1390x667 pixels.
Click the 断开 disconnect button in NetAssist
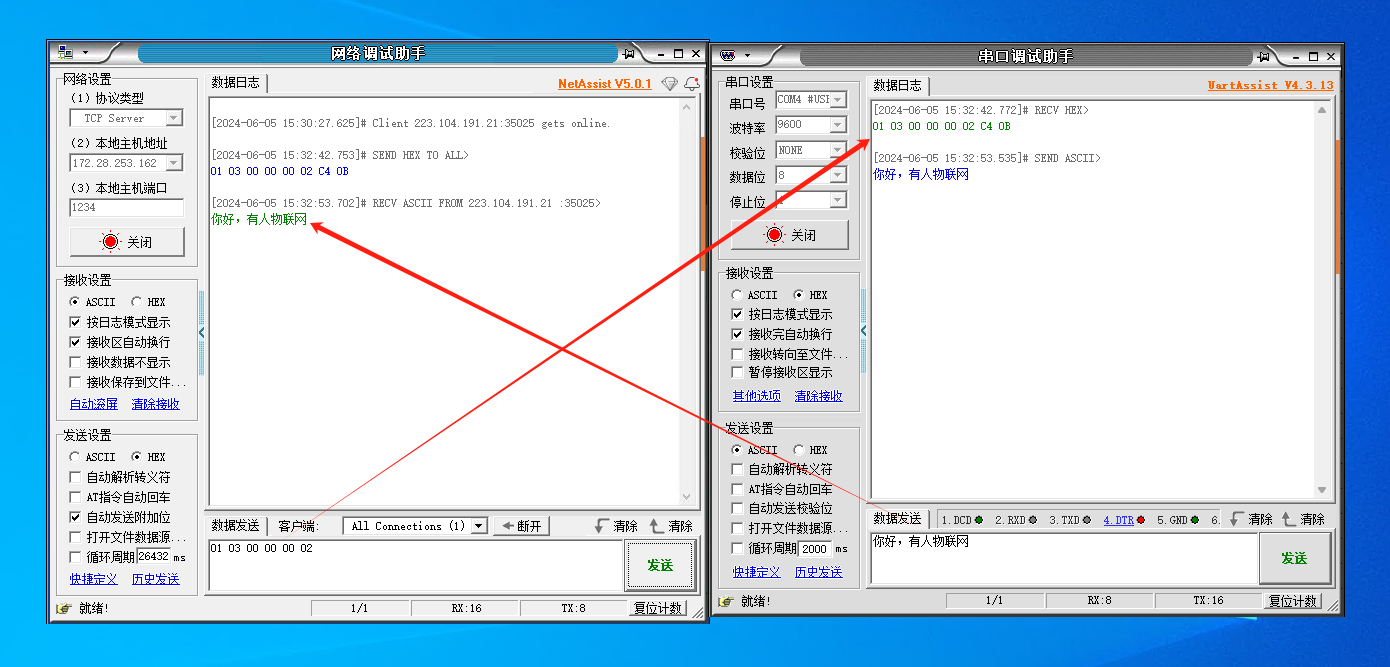(521, 526)
